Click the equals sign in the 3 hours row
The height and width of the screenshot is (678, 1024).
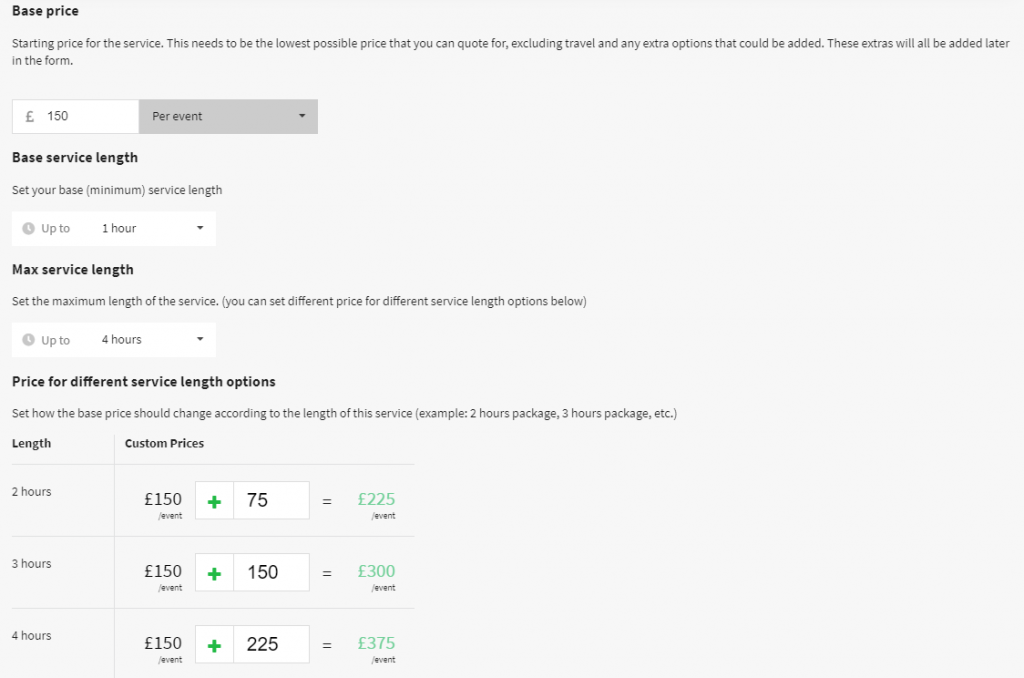pyautogui.click(x=327, y=573)
